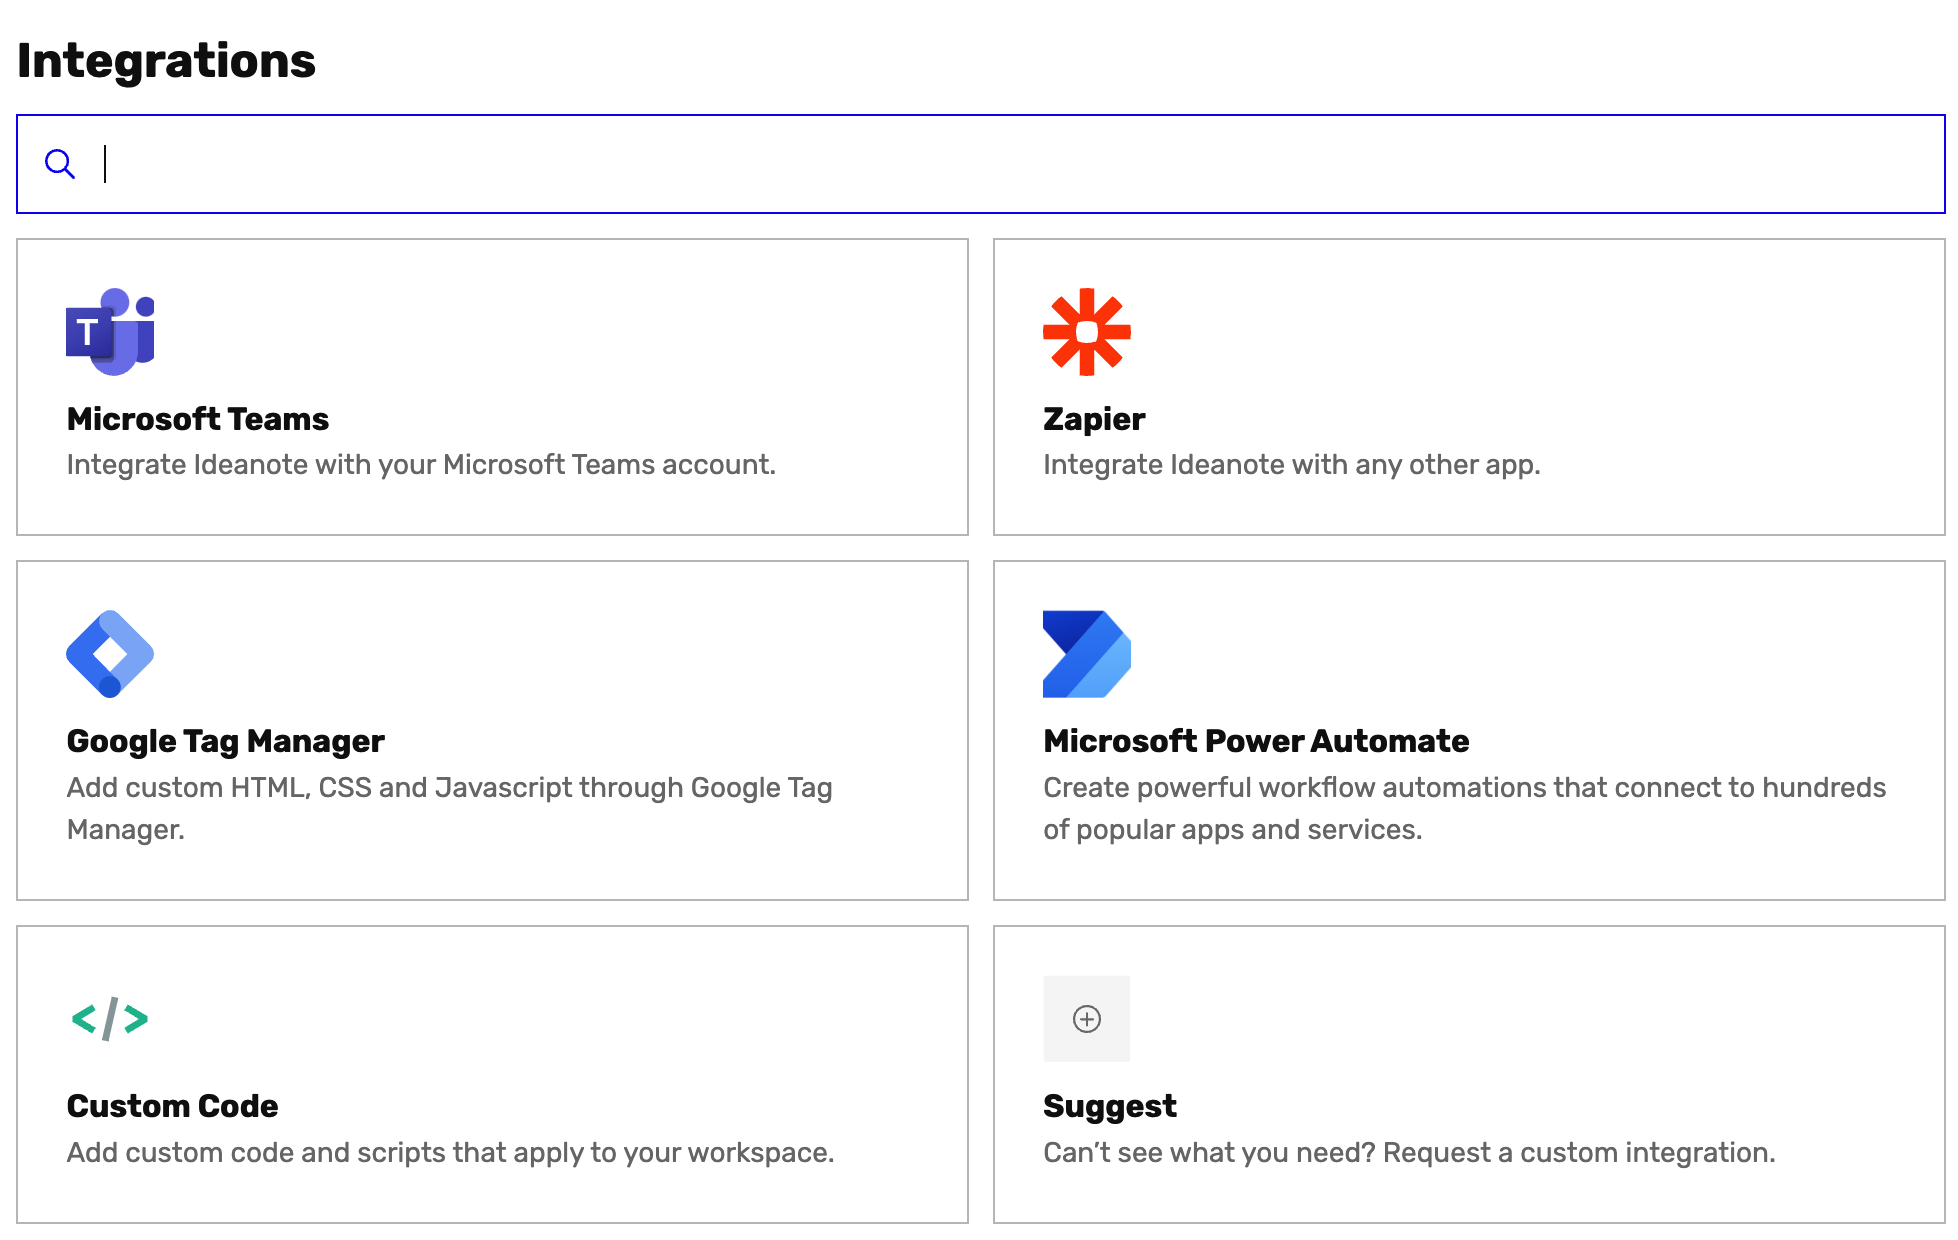Click the Google Tag Manager description text

(x=449, y=788)
